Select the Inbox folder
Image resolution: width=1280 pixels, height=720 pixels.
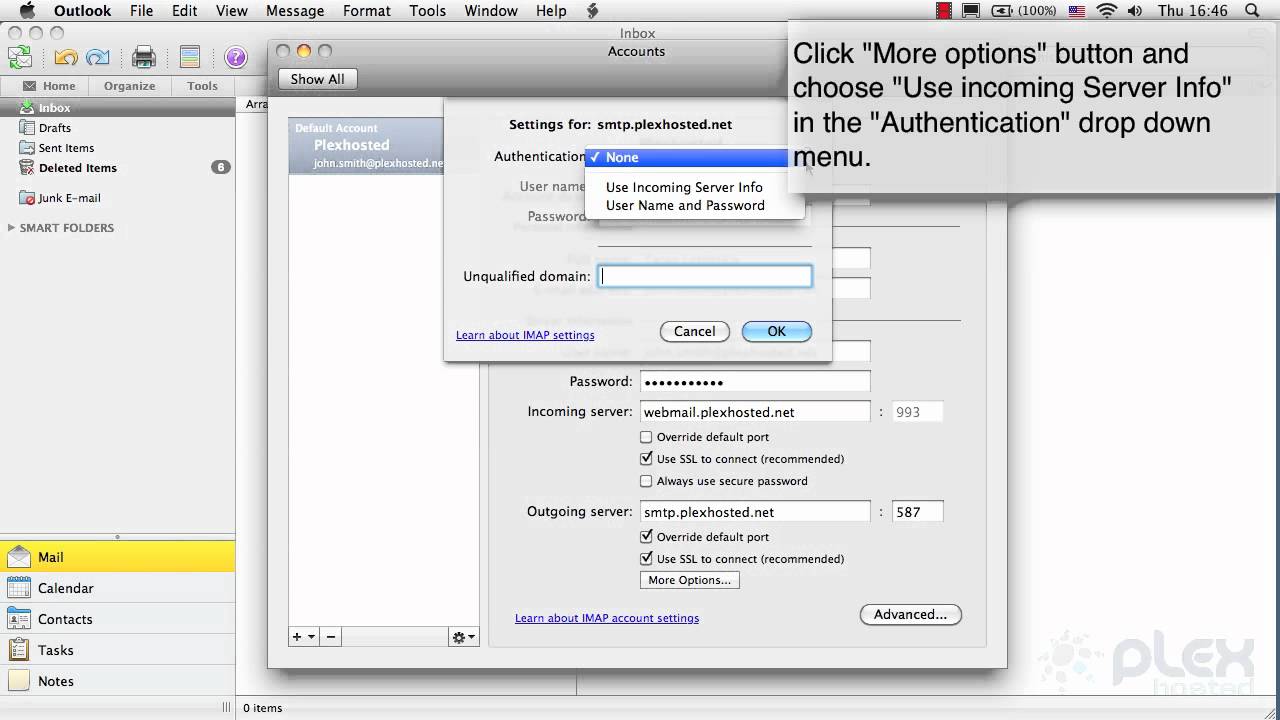pyautogui.click(x=118, y=108)
